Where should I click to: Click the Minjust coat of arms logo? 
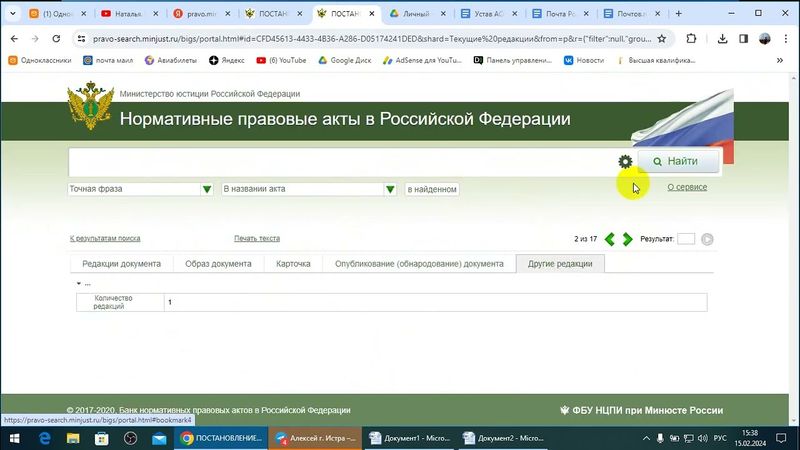[91, 106]
